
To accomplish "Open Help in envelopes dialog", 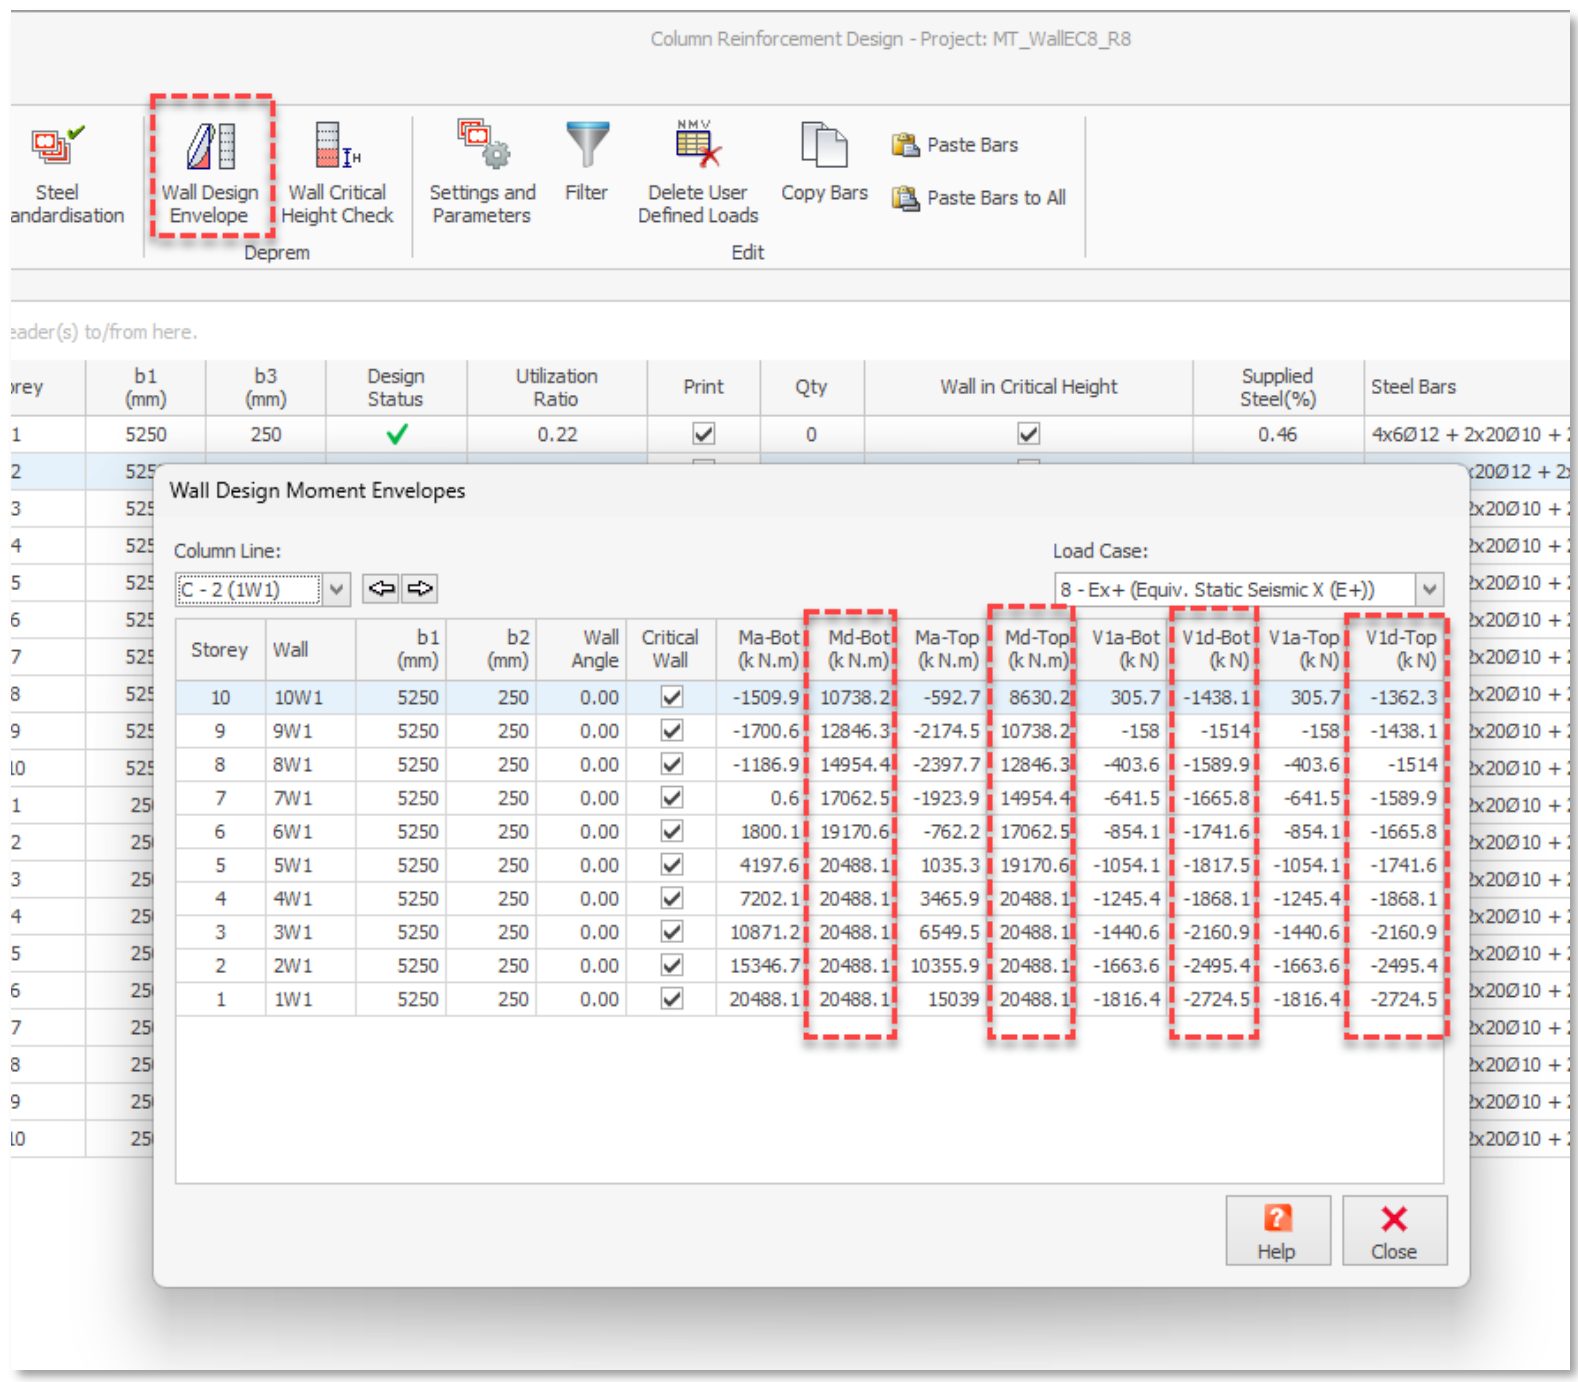I will 1277,1231.
